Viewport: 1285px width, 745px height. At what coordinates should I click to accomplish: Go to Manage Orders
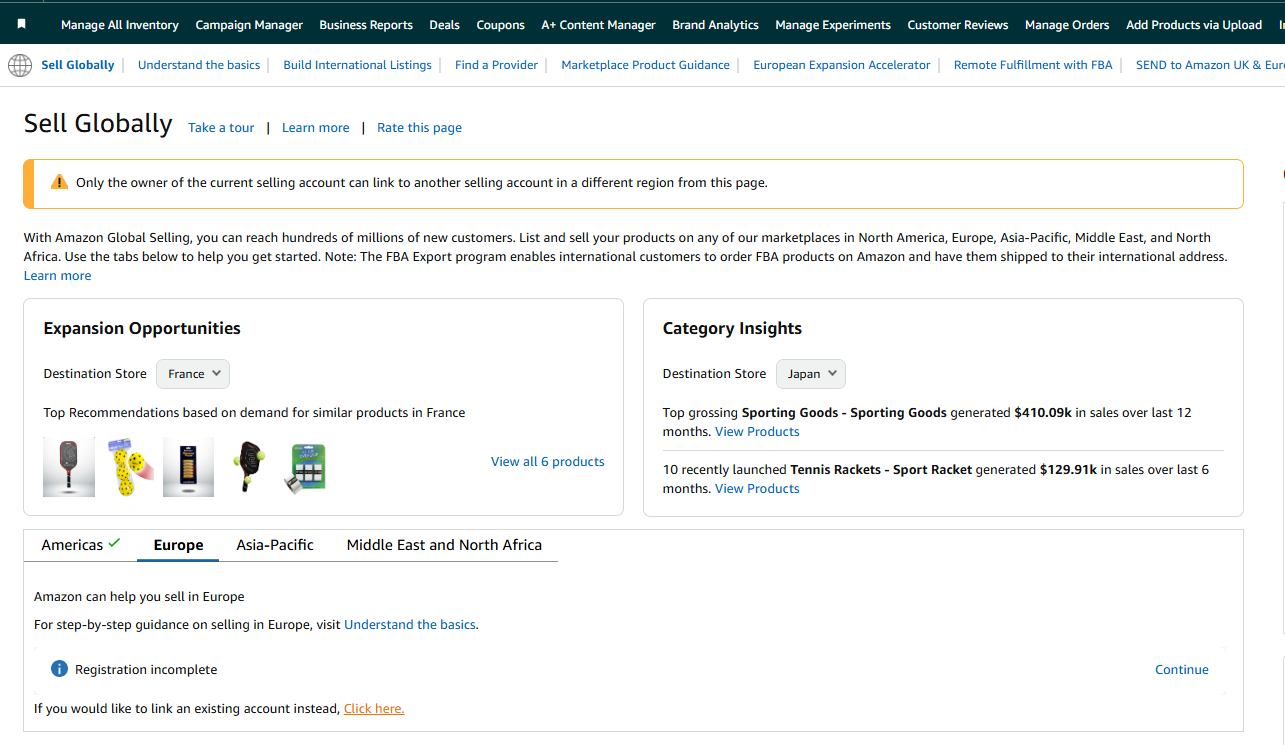tap(1067, 25)
